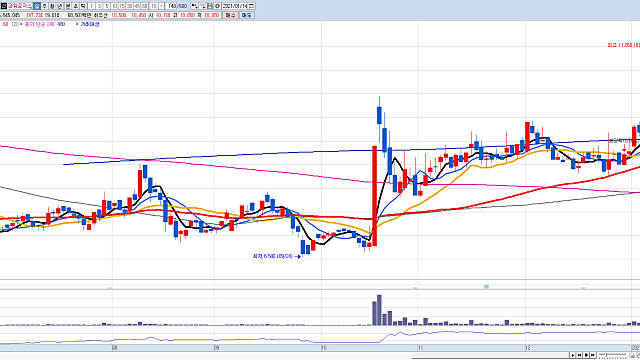Select the tick (틱) chart type button
This screenshot has width=640, height=360.
(83, 6)
